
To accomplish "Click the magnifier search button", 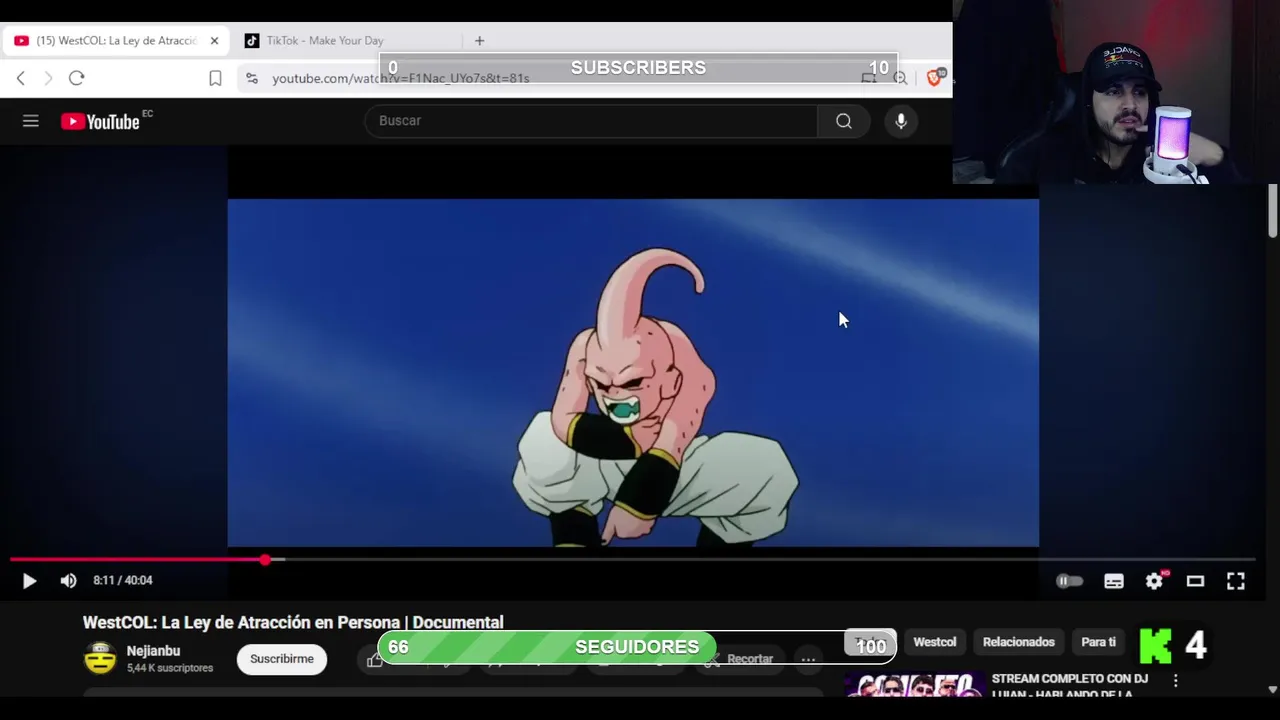I will tap(844, 121).
